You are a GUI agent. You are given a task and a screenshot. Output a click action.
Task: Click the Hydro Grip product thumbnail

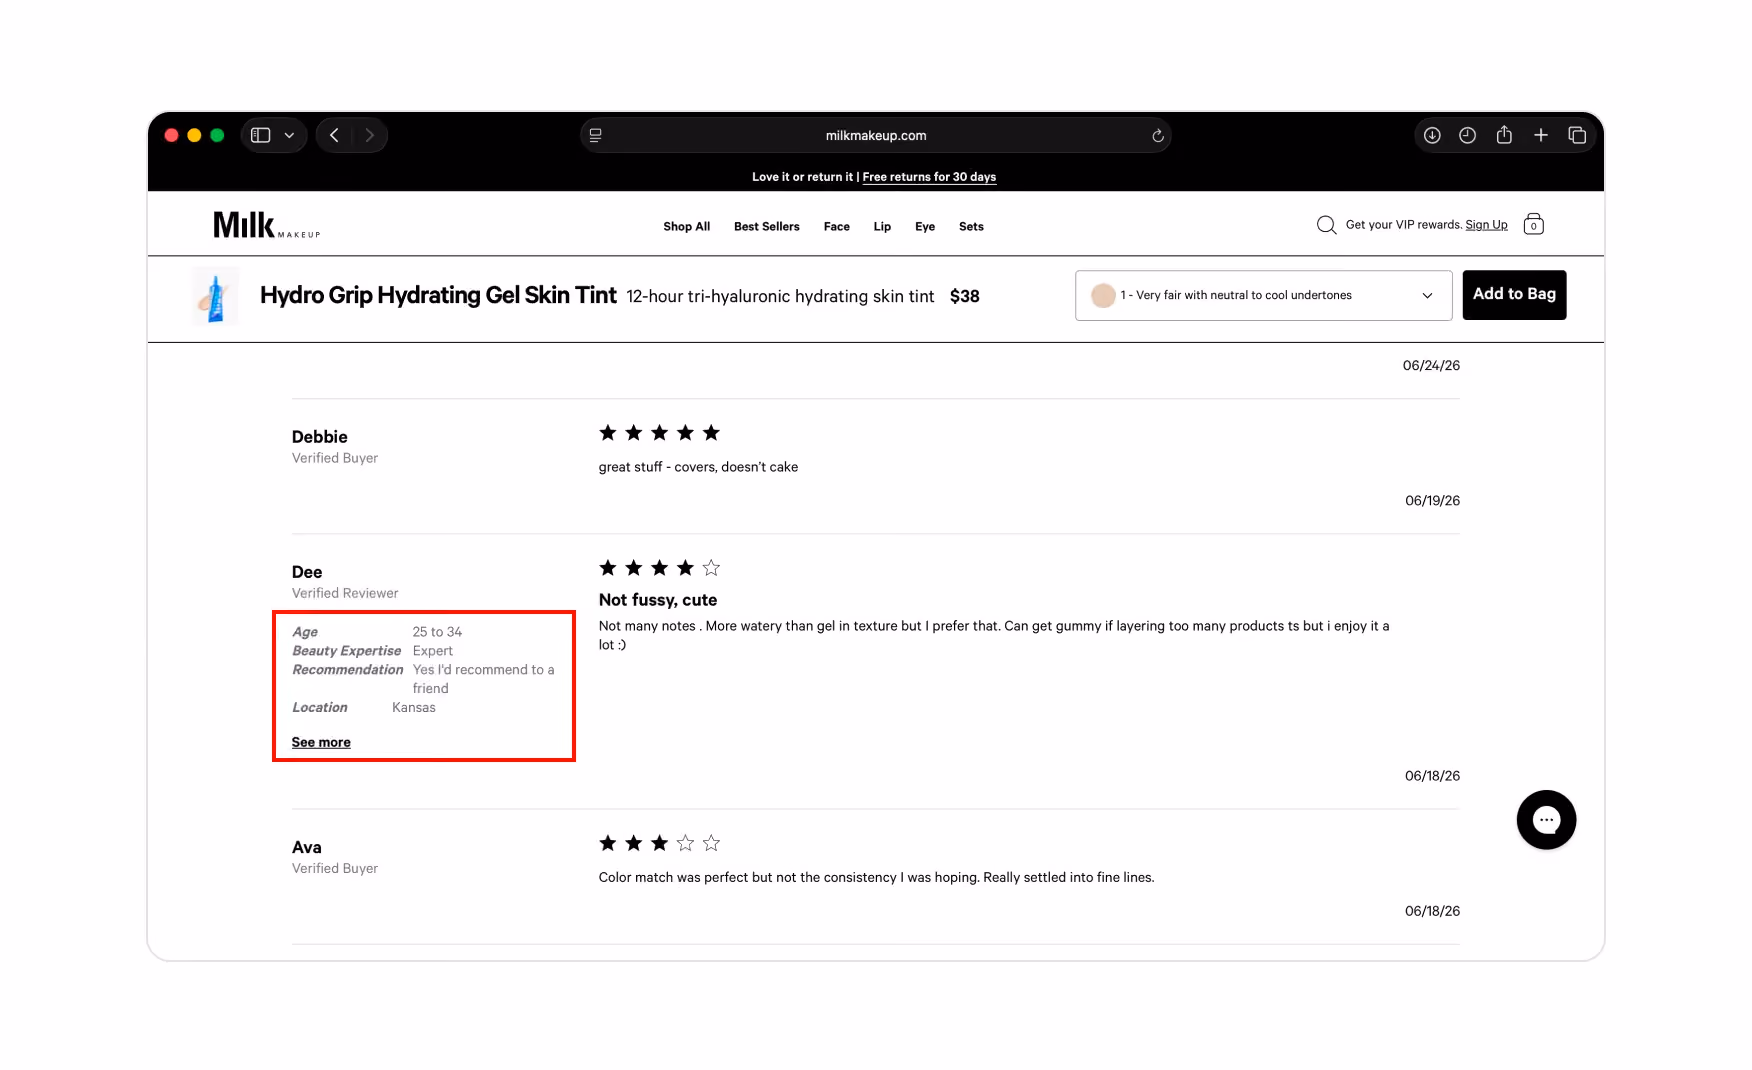(x=215, y=296)
